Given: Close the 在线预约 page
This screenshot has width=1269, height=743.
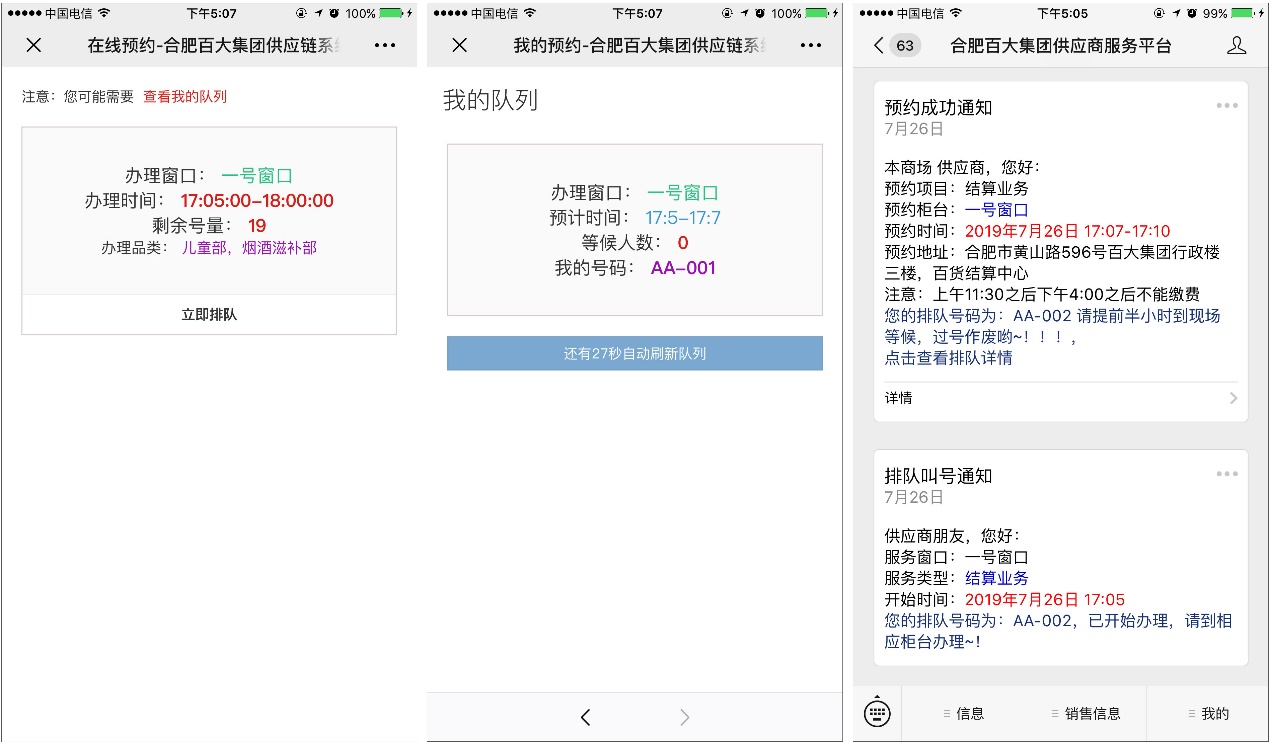Looking at the screenshot, I should 34,45.
